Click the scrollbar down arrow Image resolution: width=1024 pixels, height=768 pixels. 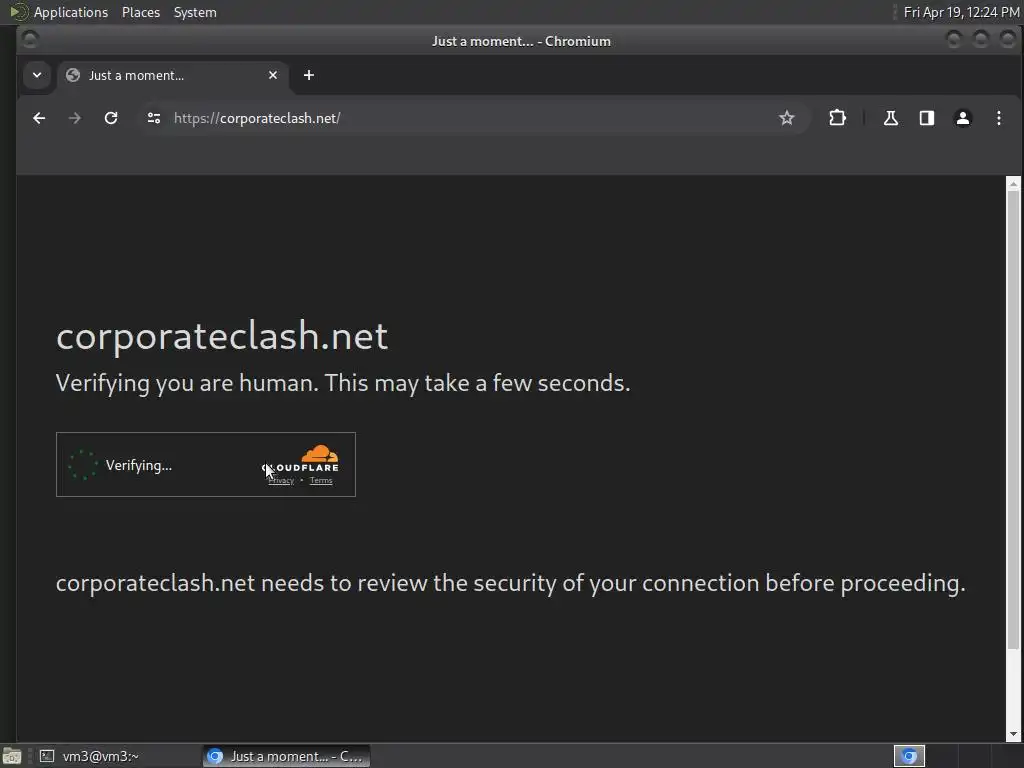[x=1013, y=734]
